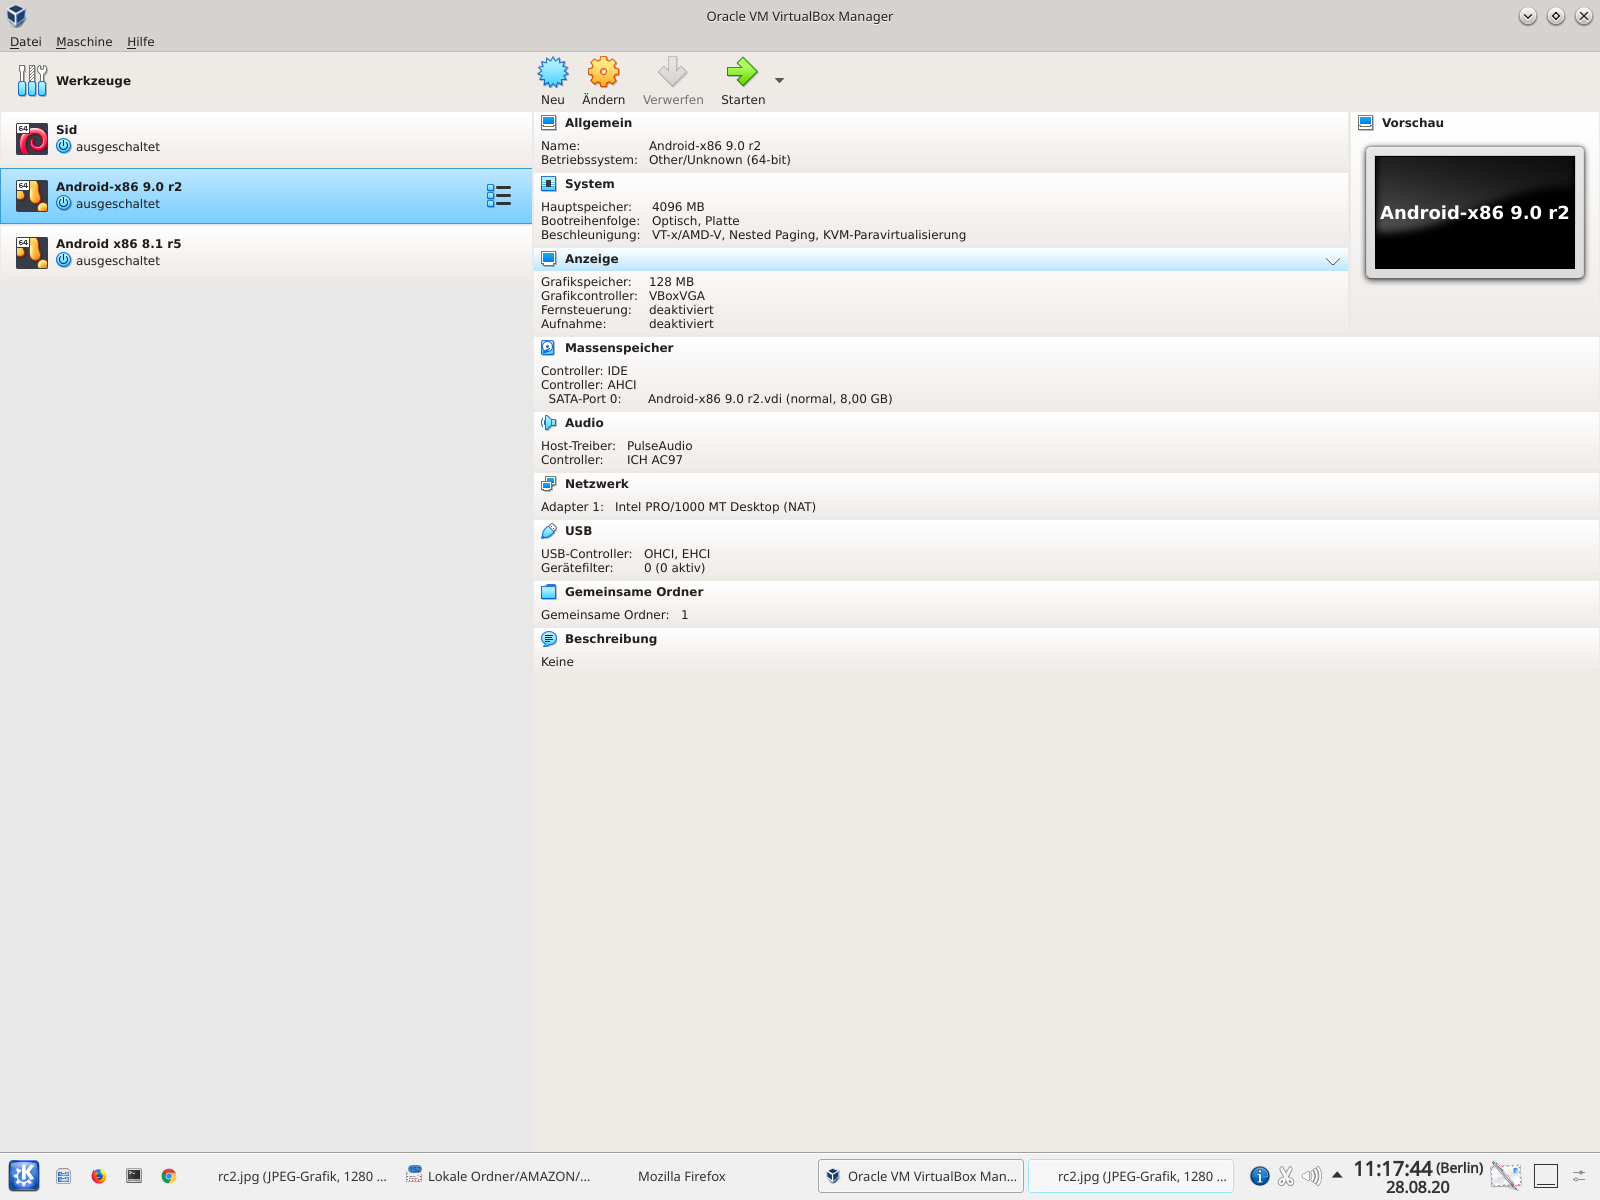Expand hidden system tray icons arrow
Screen dimensions: 1600x1200
1337,1176
